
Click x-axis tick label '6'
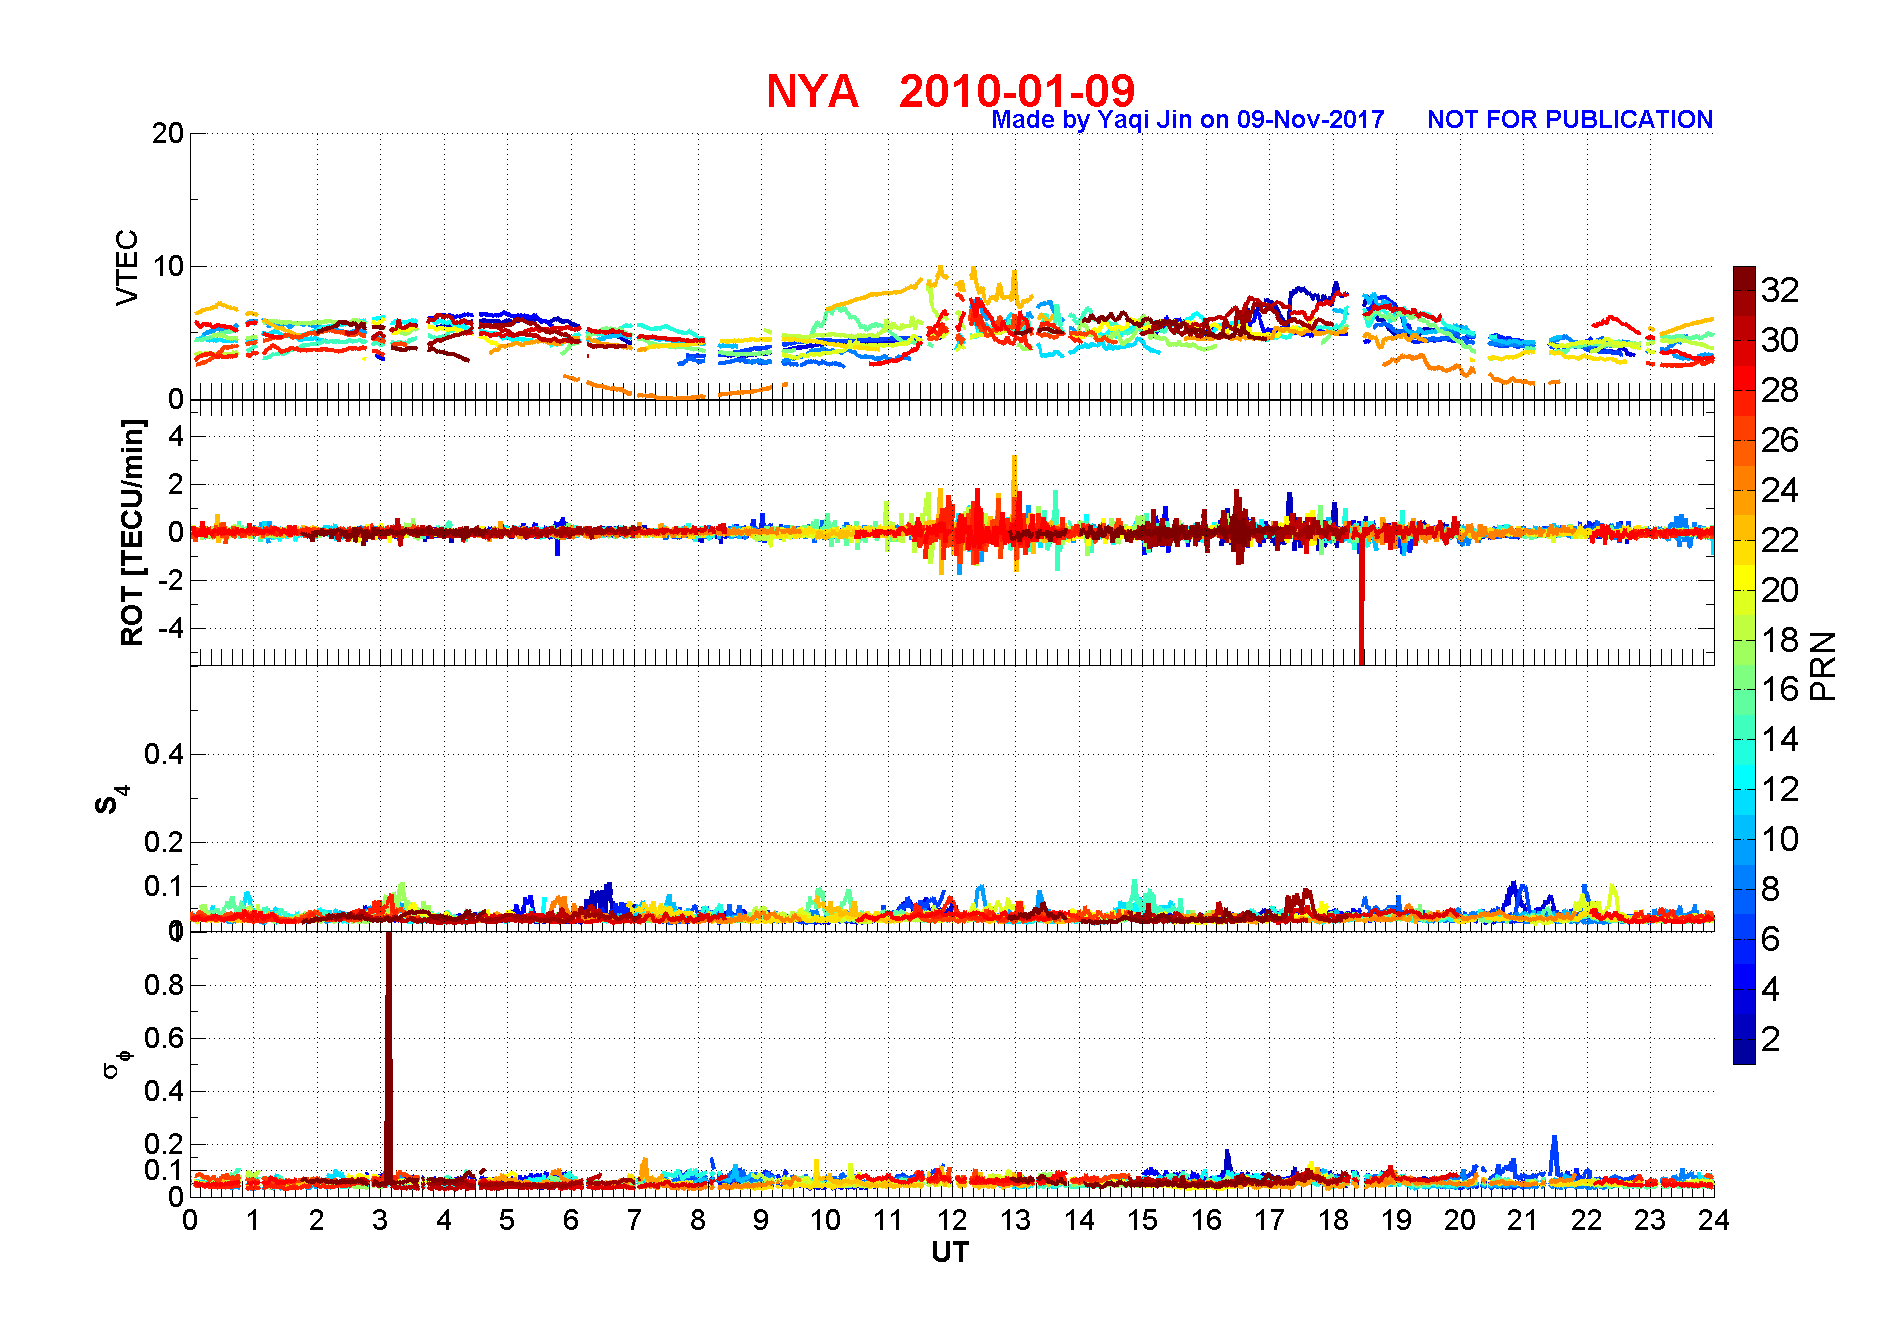pos(571,1220)
